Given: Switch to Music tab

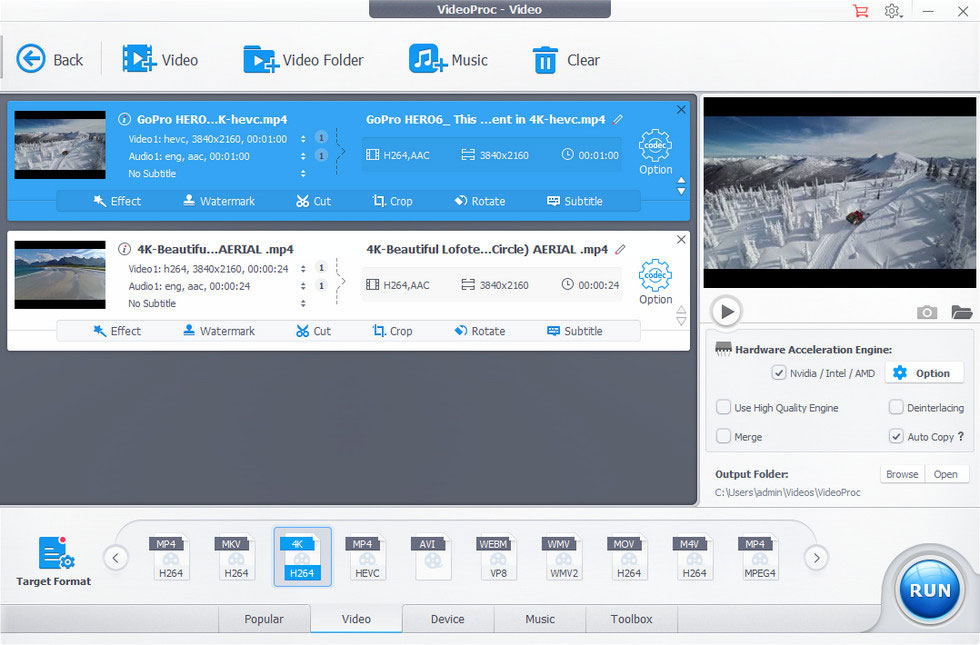Looking at the screenshot, I should click(x=540, y=619).
